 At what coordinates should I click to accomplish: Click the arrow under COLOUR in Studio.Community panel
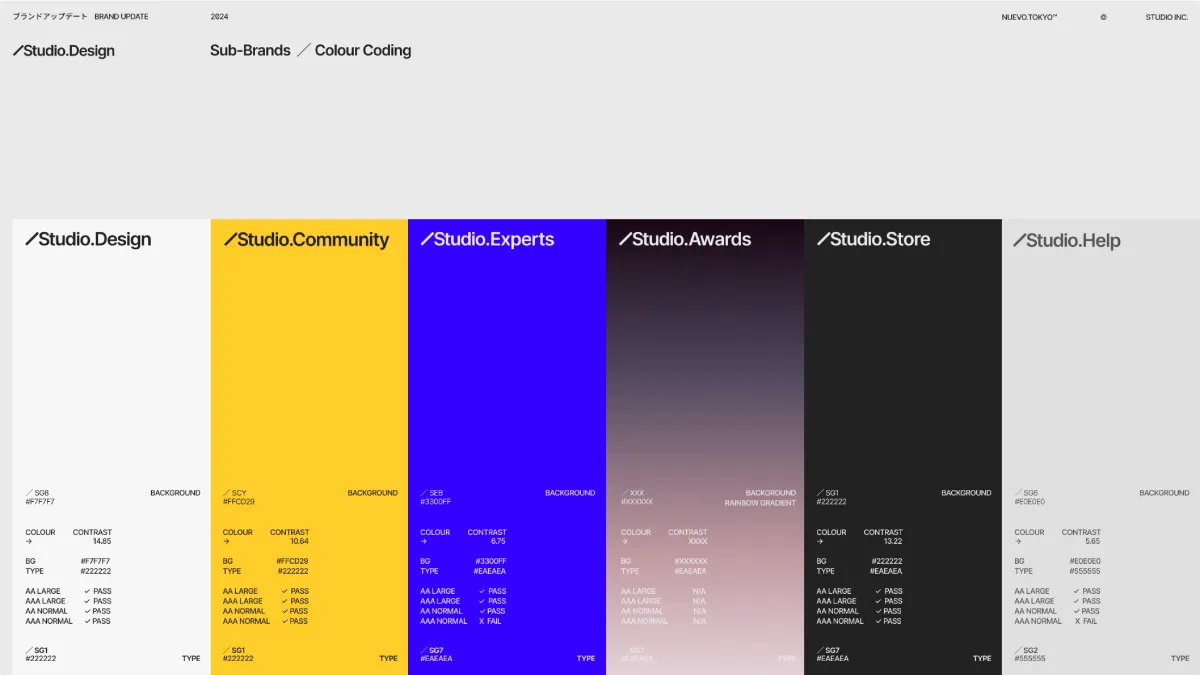(226, 541)
